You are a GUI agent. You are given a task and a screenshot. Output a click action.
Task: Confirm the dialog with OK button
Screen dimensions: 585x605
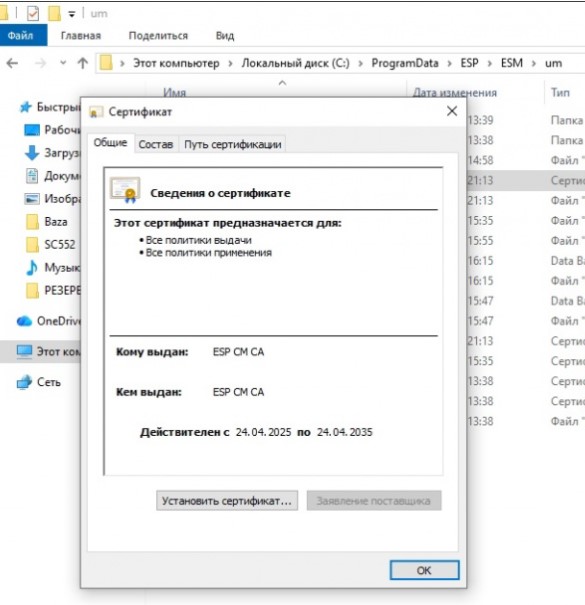[424, 570]
